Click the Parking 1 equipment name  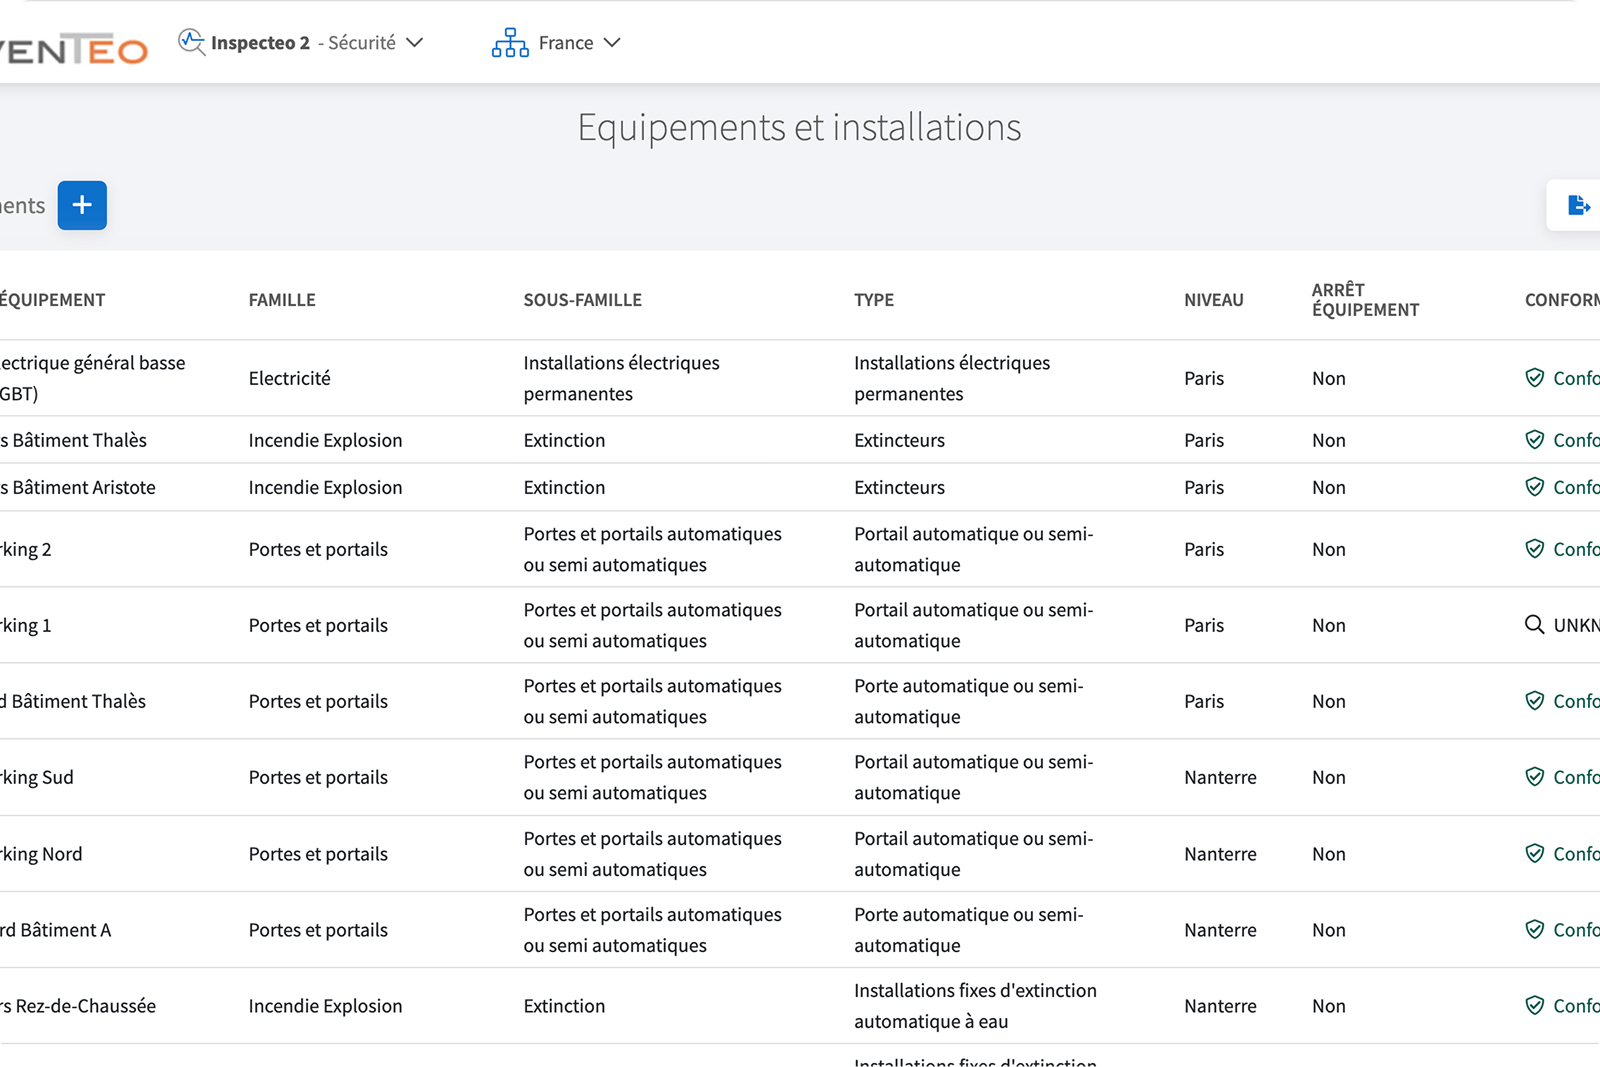(26, 625)
